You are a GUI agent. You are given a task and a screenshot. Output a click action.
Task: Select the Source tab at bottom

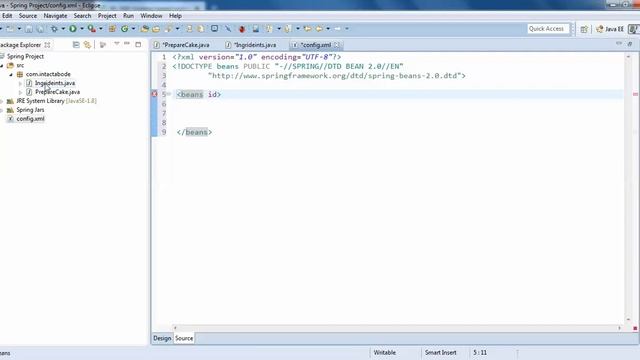[184, 338]
